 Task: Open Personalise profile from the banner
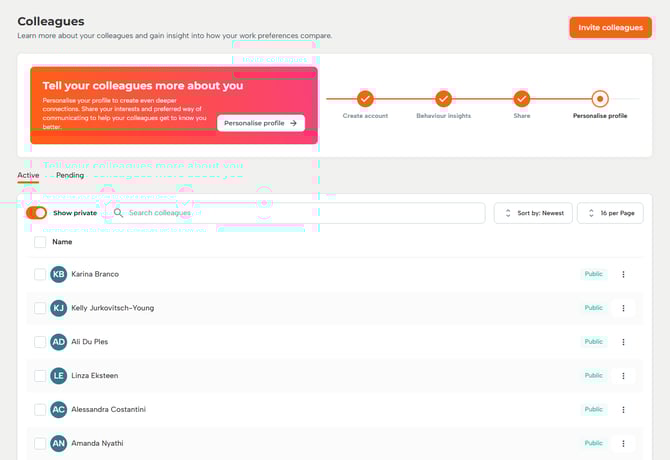tap(261, 123)
